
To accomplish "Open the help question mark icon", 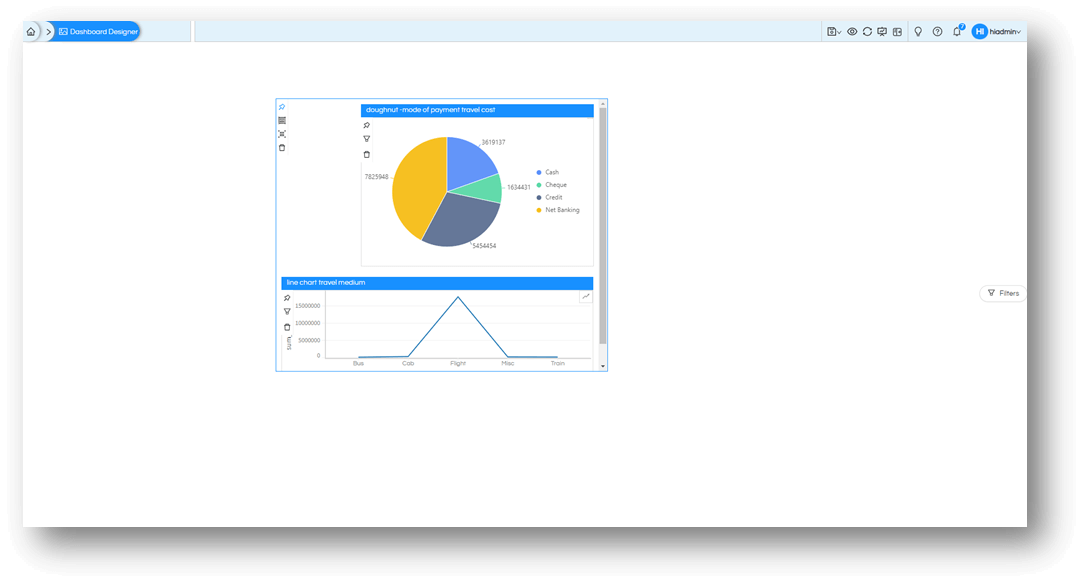I will click(938, 32).
